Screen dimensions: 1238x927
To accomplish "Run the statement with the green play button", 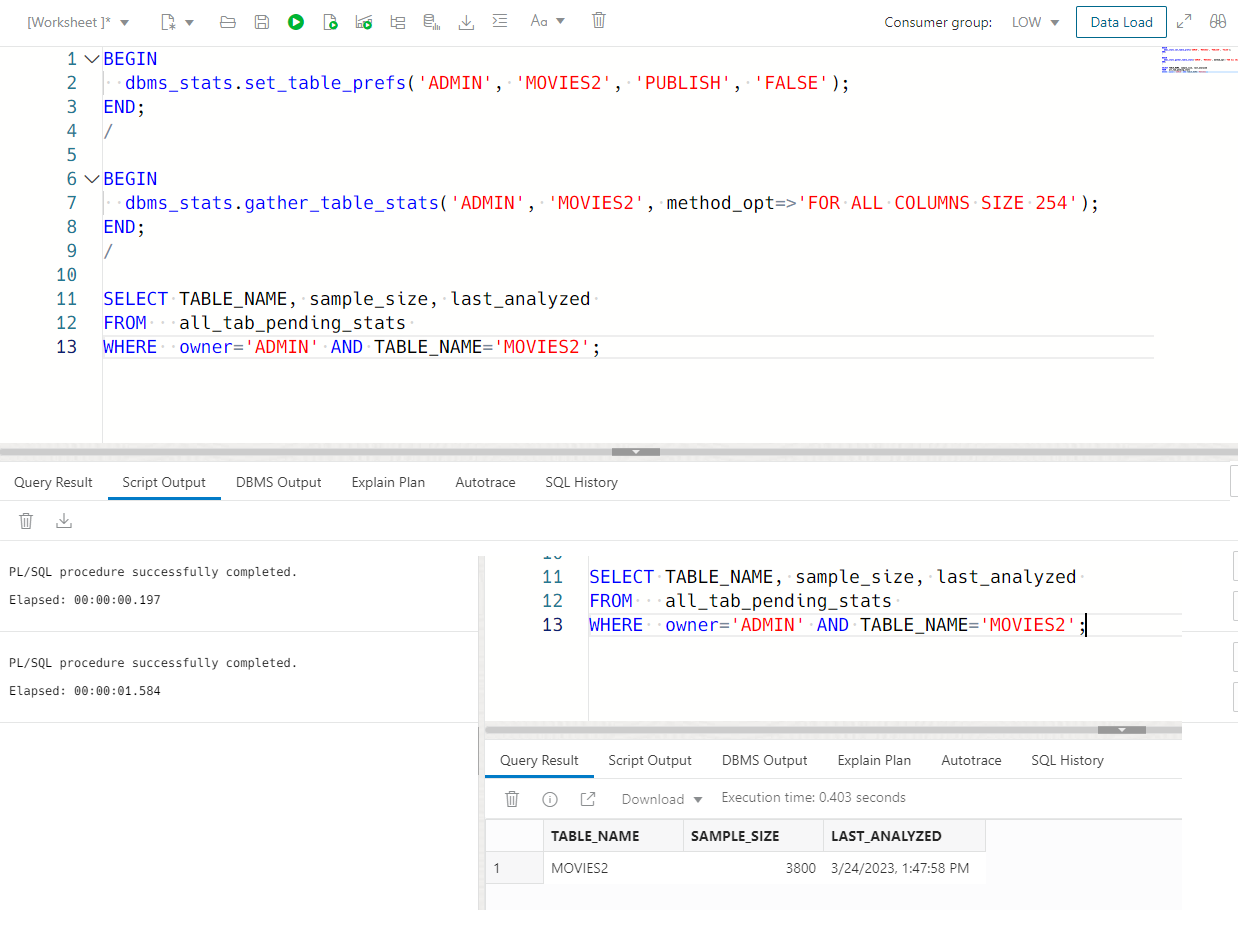I will point(296,21).
